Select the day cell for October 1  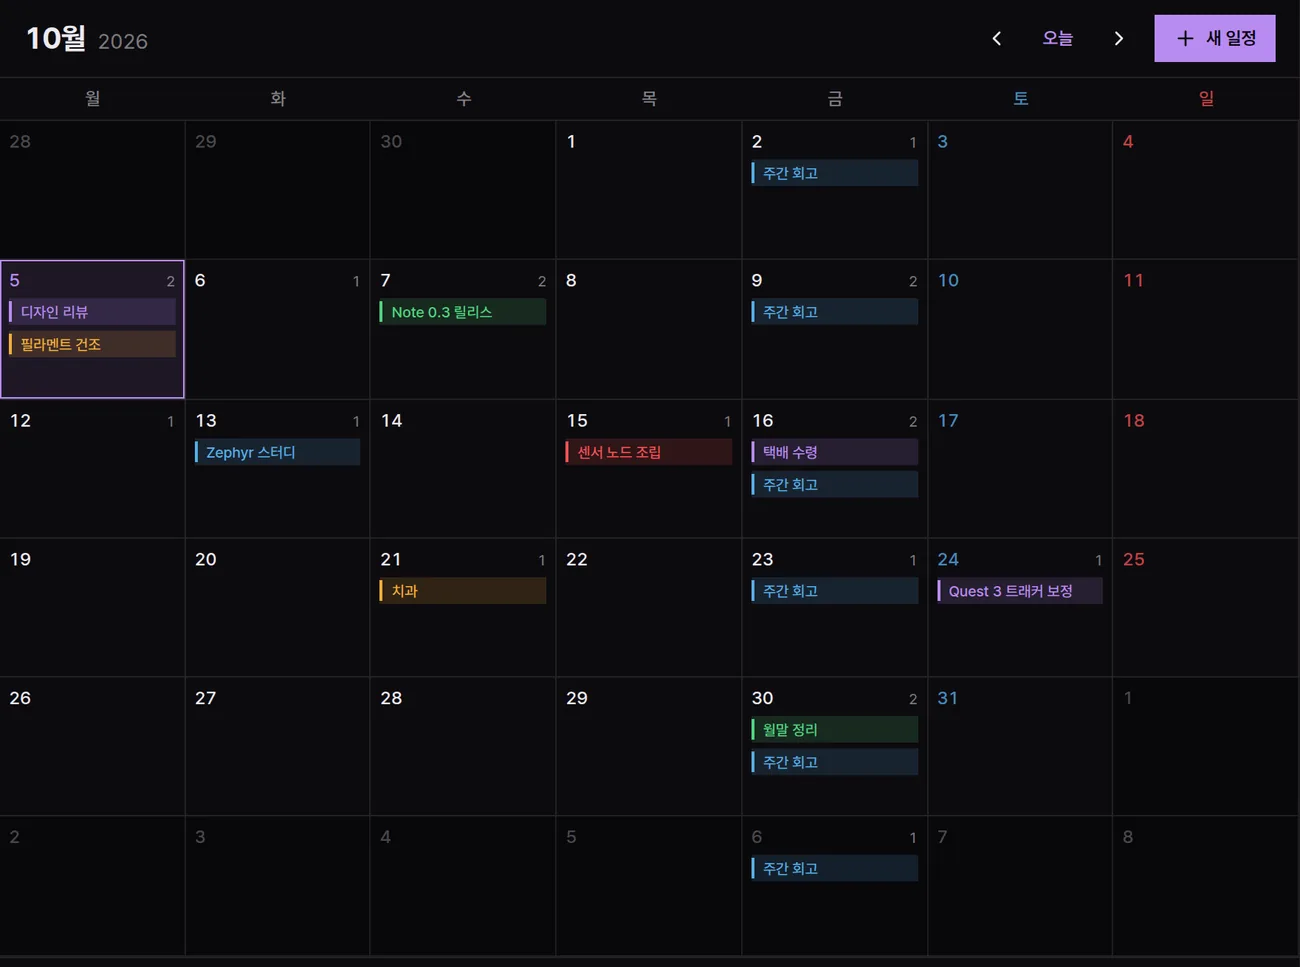point(649,190)
